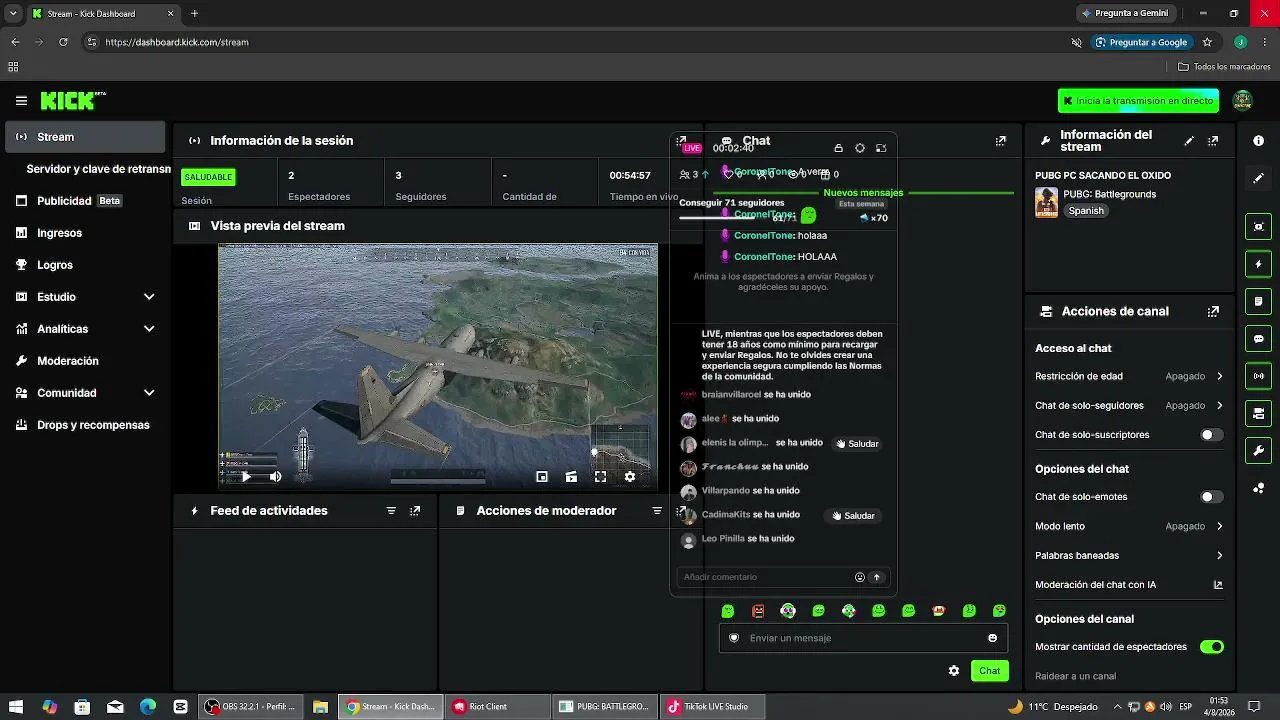Pop out the Acciones de canal panel
Image resolution: width=1280 pixels, height=720 pixels.
click(x=1213, y=312)
